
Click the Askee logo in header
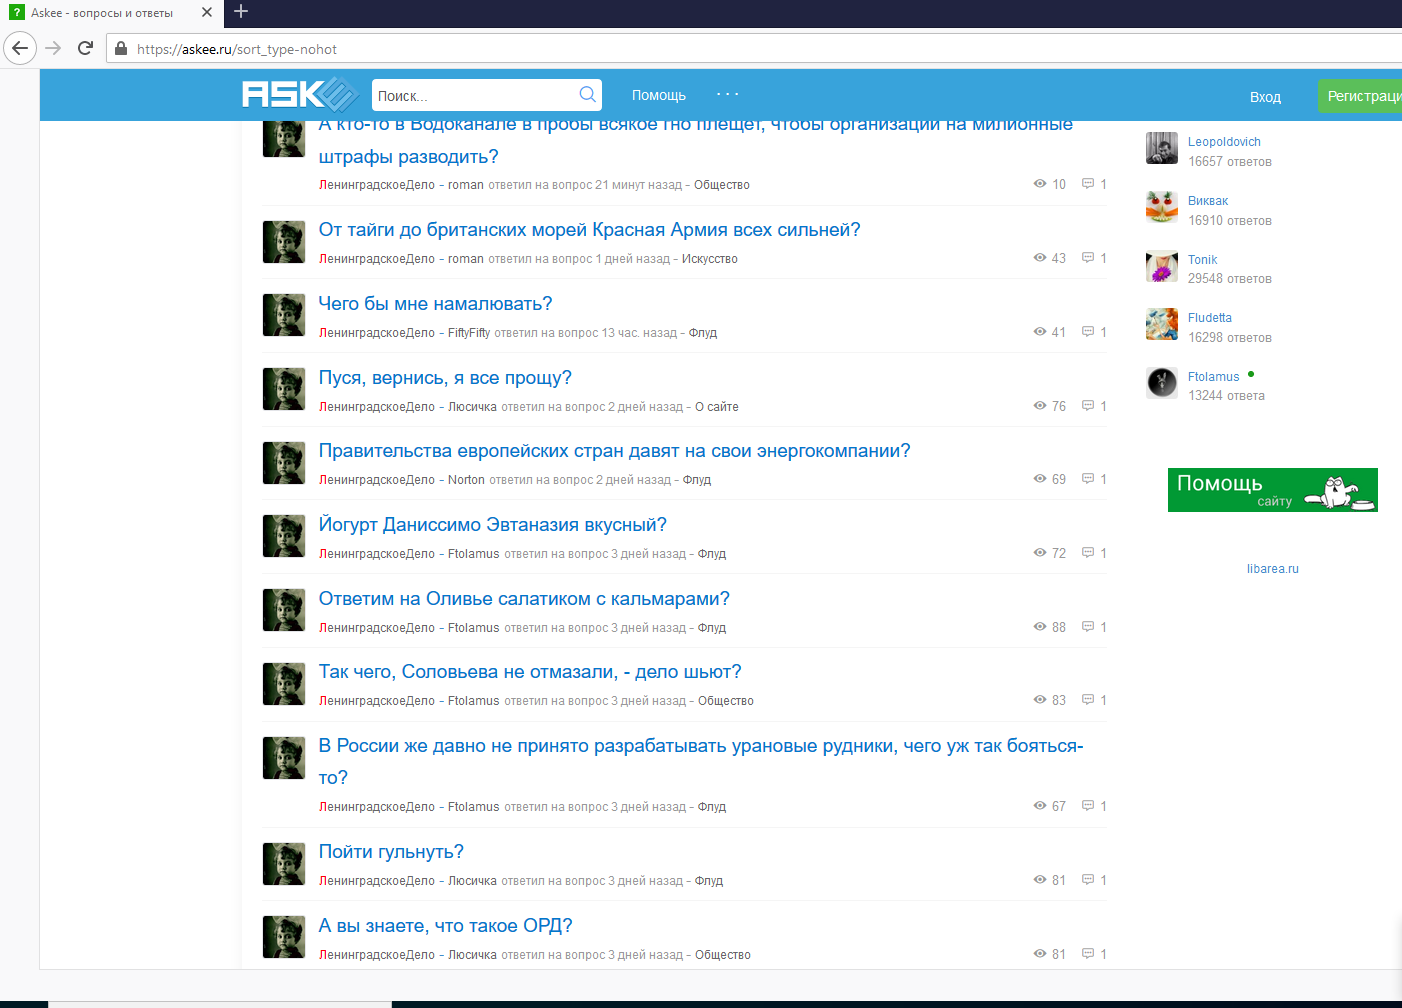click(299, 95)
